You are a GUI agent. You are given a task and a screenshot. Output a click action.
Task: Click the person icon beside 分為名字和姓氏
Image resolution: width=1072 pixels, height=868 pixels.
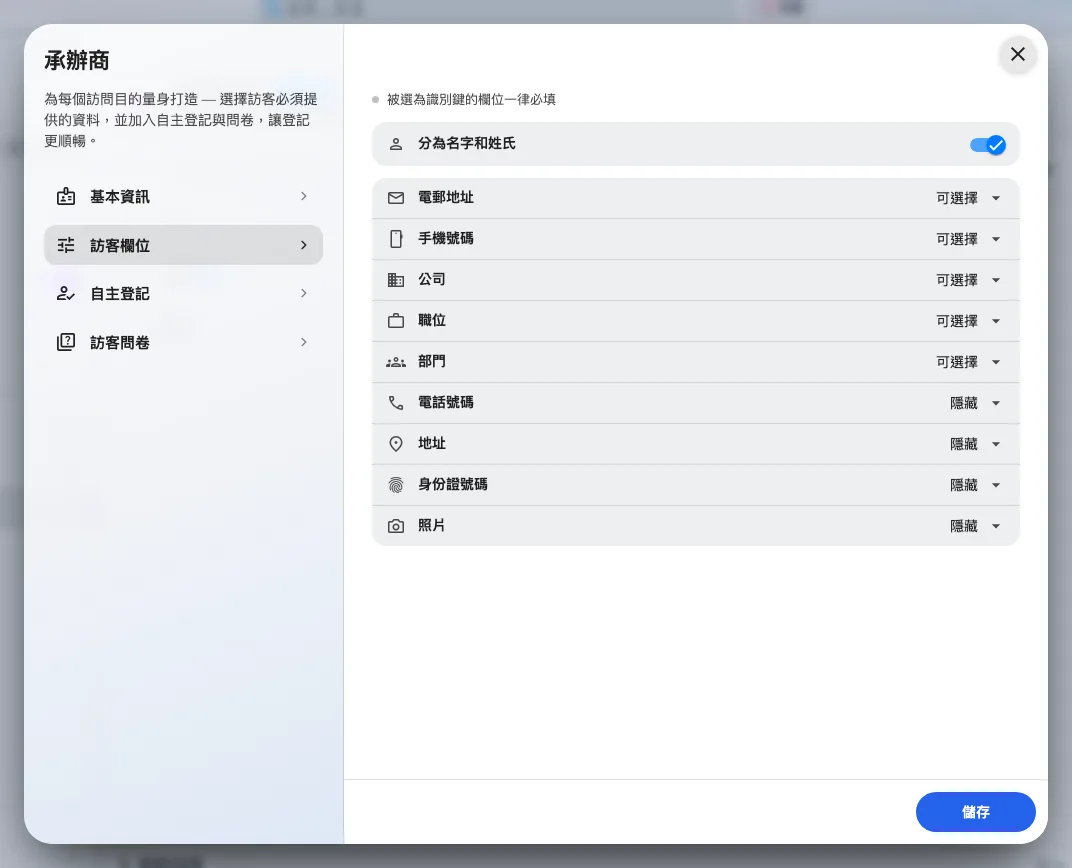click(x=396, y=144)
